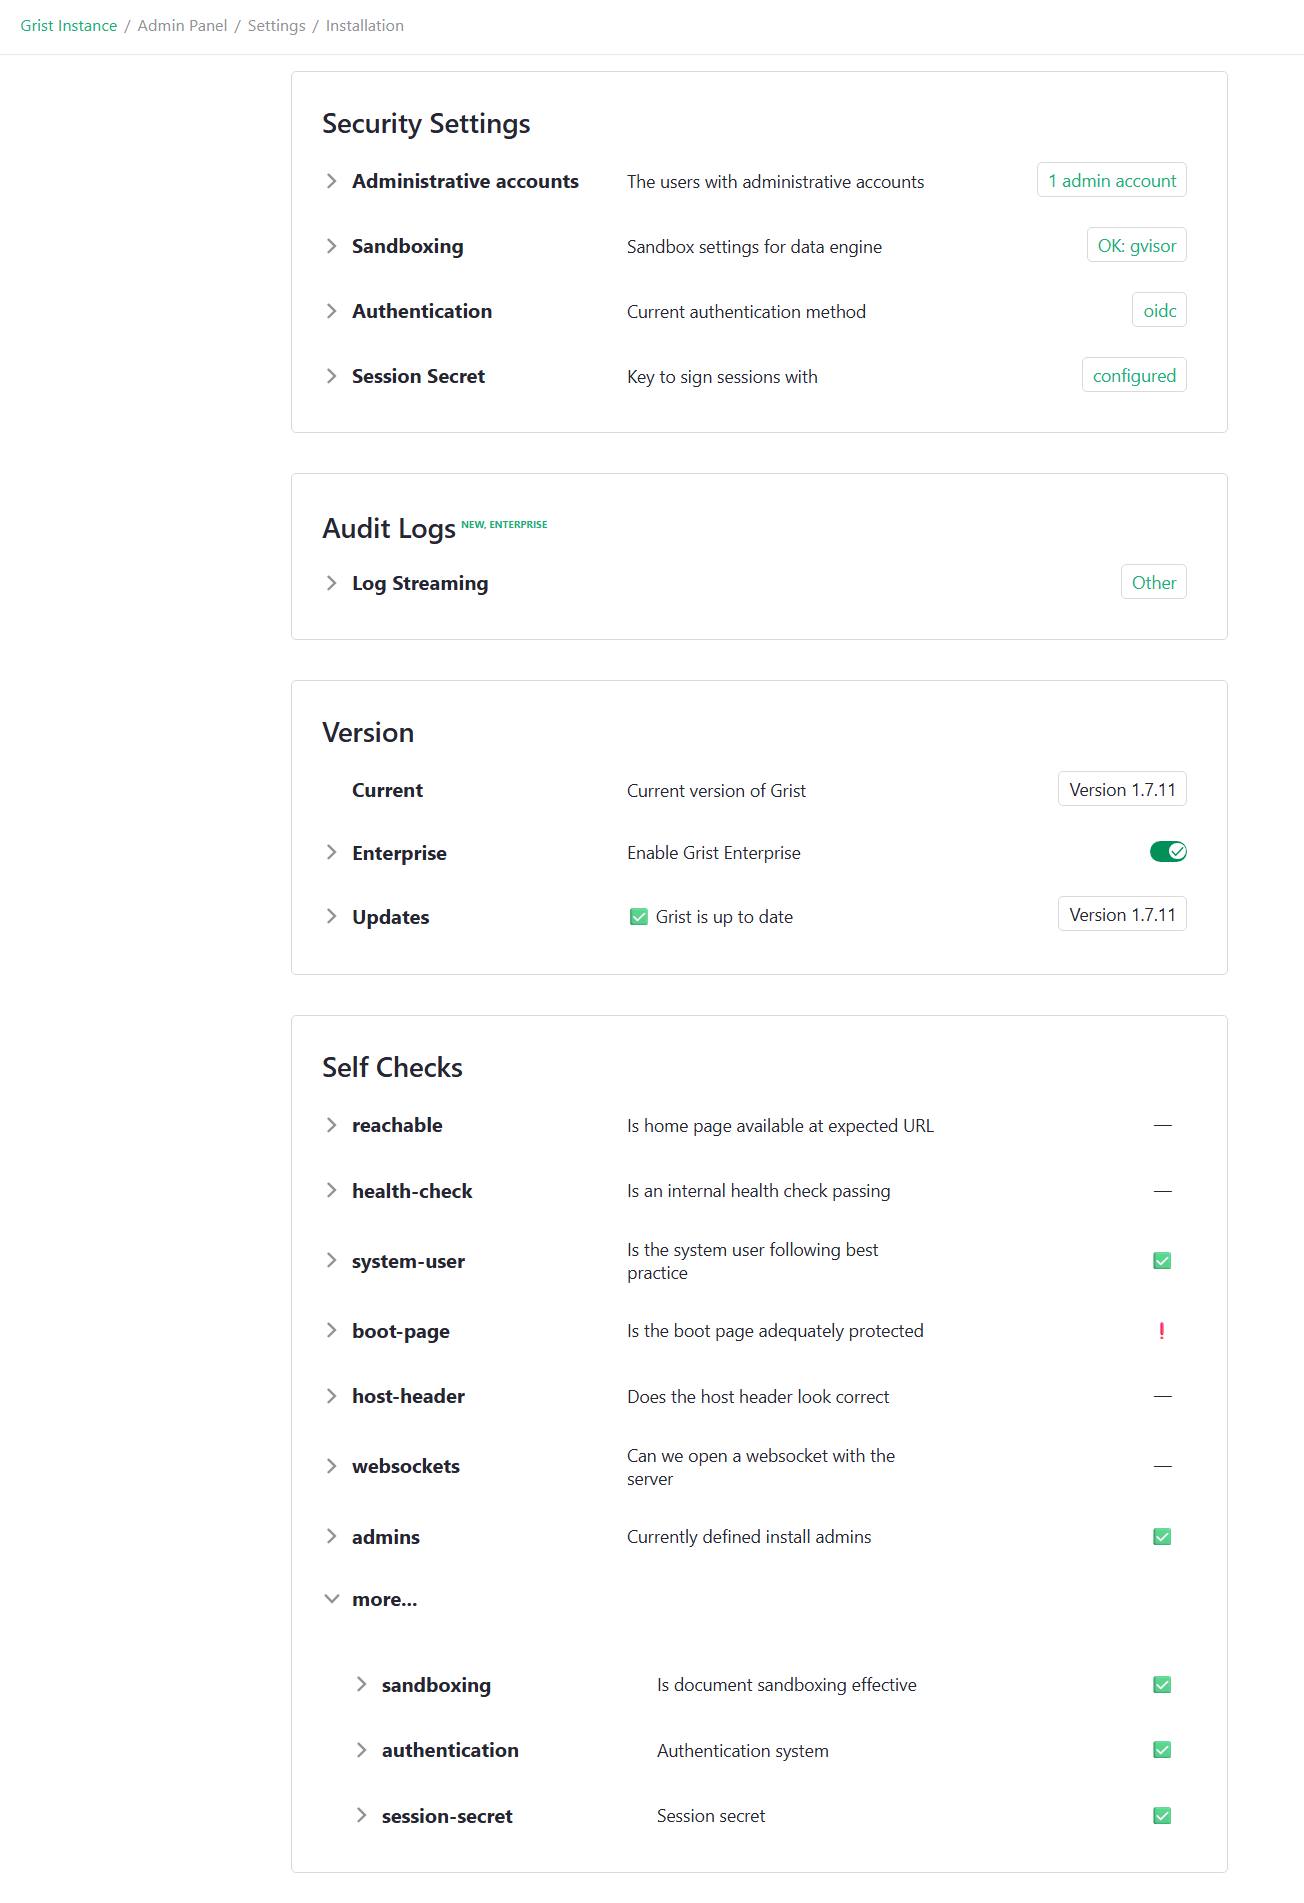Expand the Updates version row
1304x1903 pixels.
(x=331, y=917)
